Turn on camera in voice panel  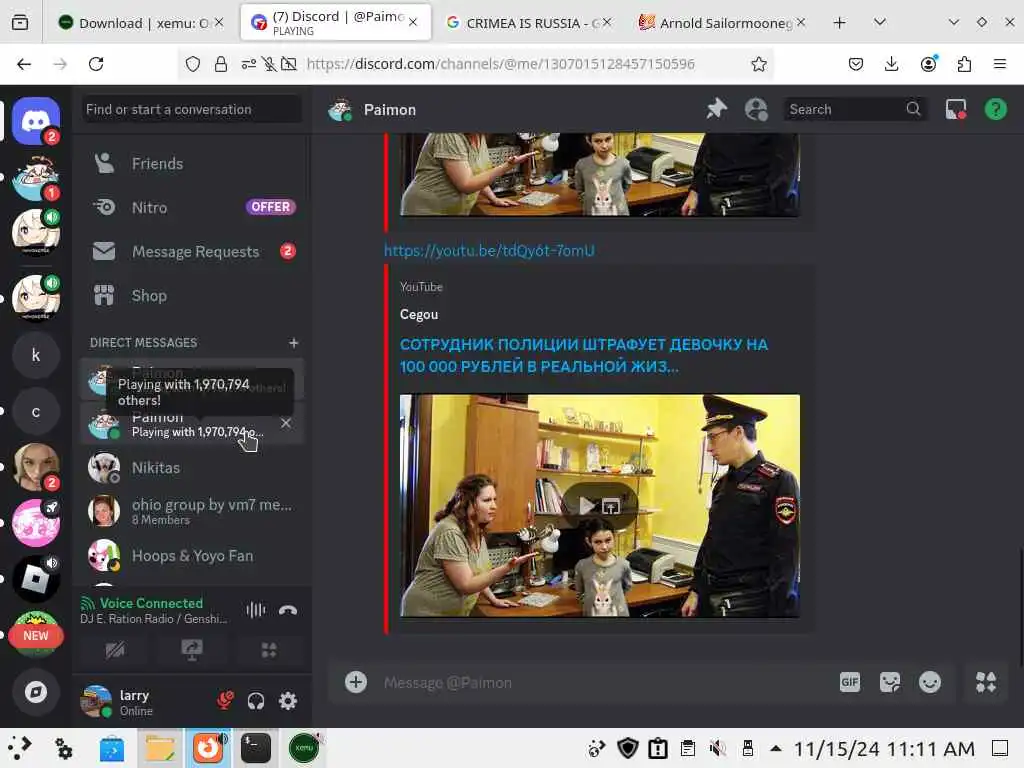click(115, 650)
